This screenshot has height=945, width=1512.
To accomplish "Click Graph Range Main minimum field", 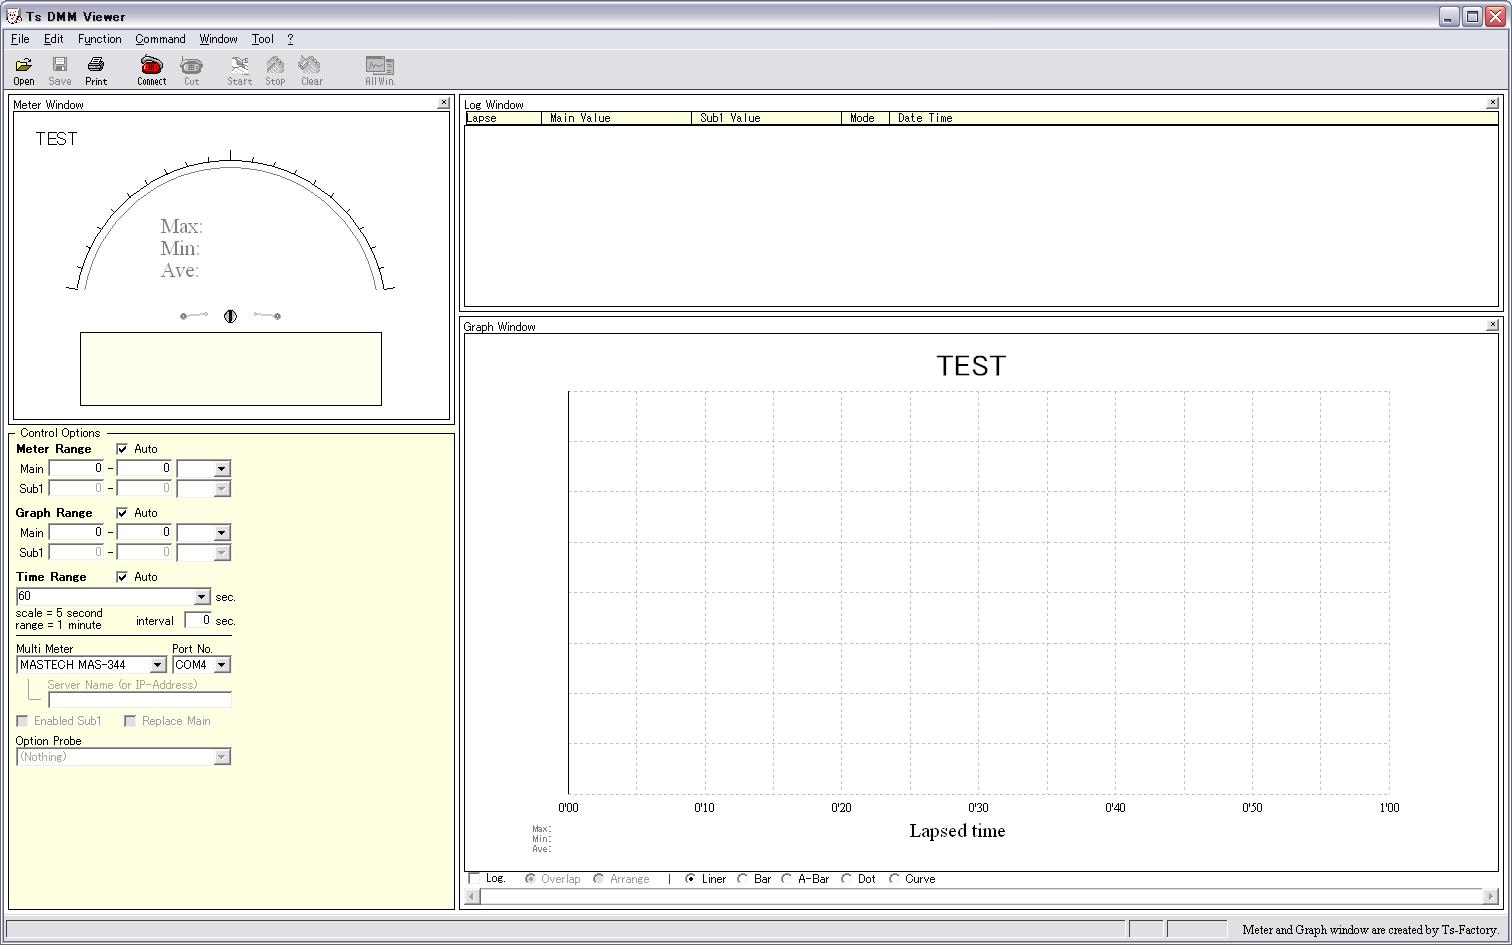I will pyautogui.click(x=76, y=533).
